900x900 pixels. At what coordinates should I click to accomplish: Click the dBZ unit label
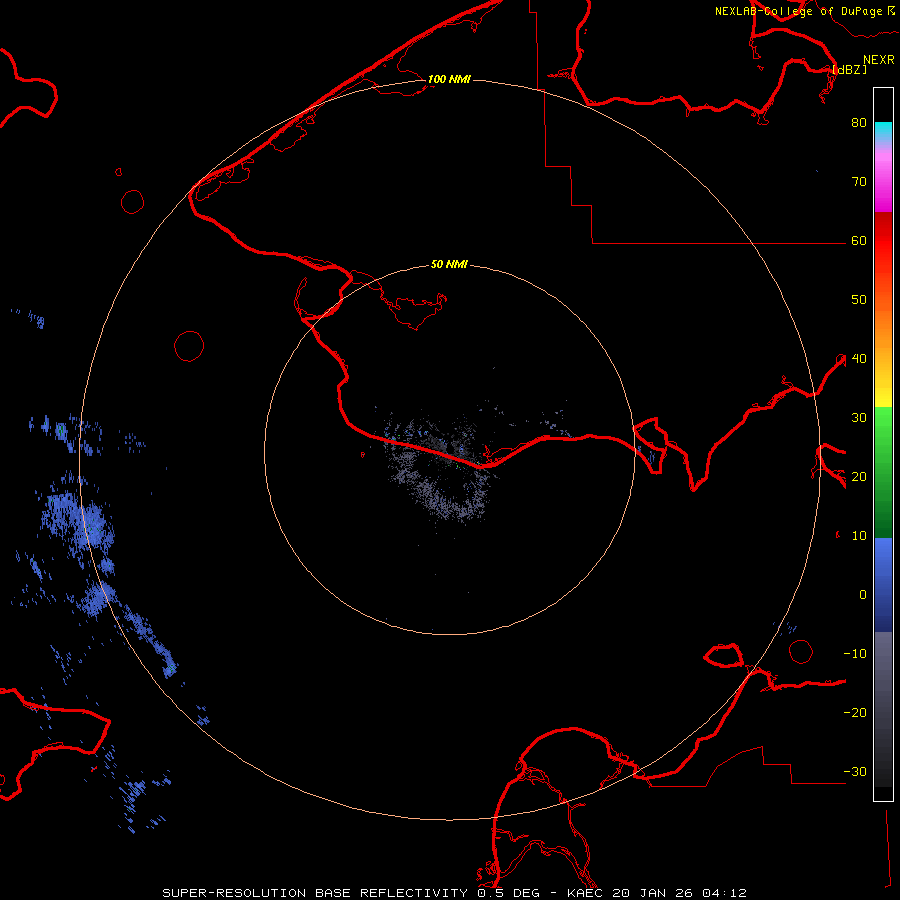(x=849, y=69)
